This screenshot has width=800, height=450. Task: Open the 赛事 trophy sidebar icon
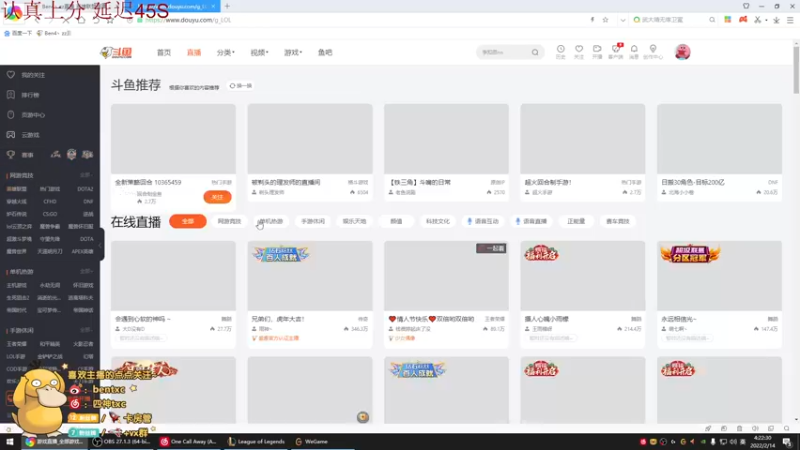coord(11,155)
